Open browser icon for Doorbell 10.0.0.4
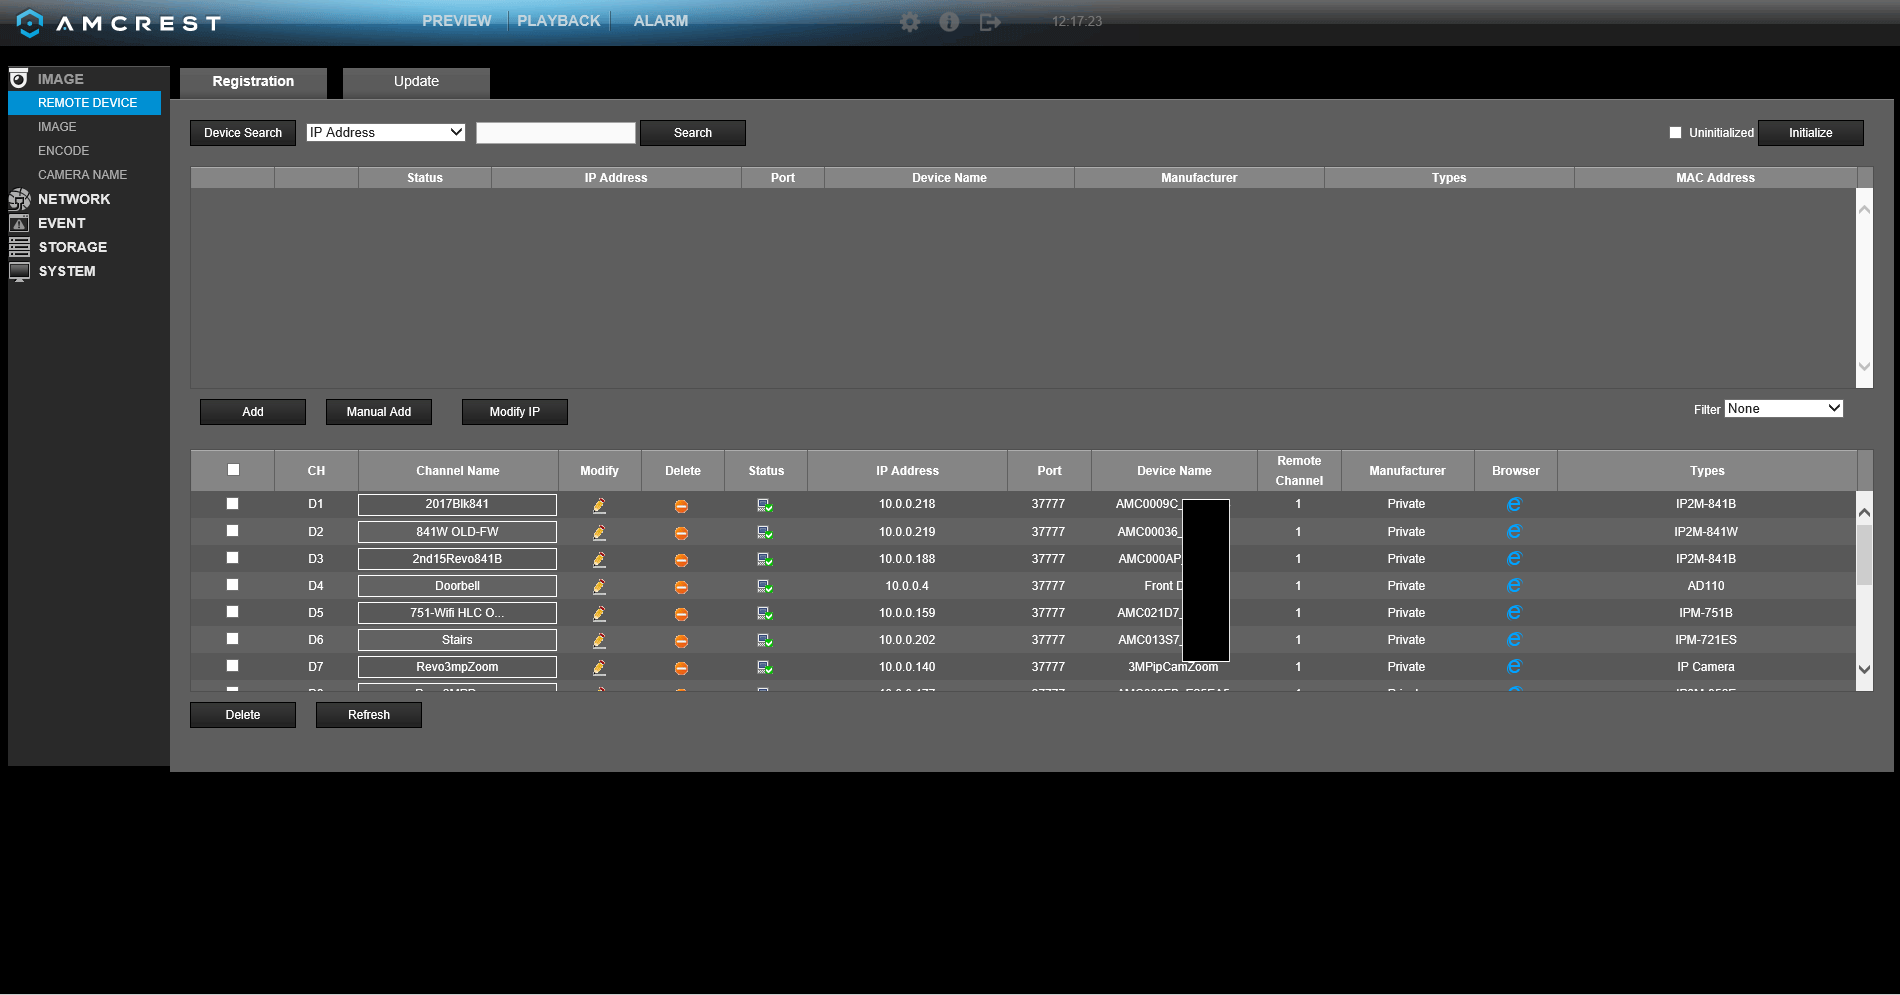 click(x=1514, y=585)
